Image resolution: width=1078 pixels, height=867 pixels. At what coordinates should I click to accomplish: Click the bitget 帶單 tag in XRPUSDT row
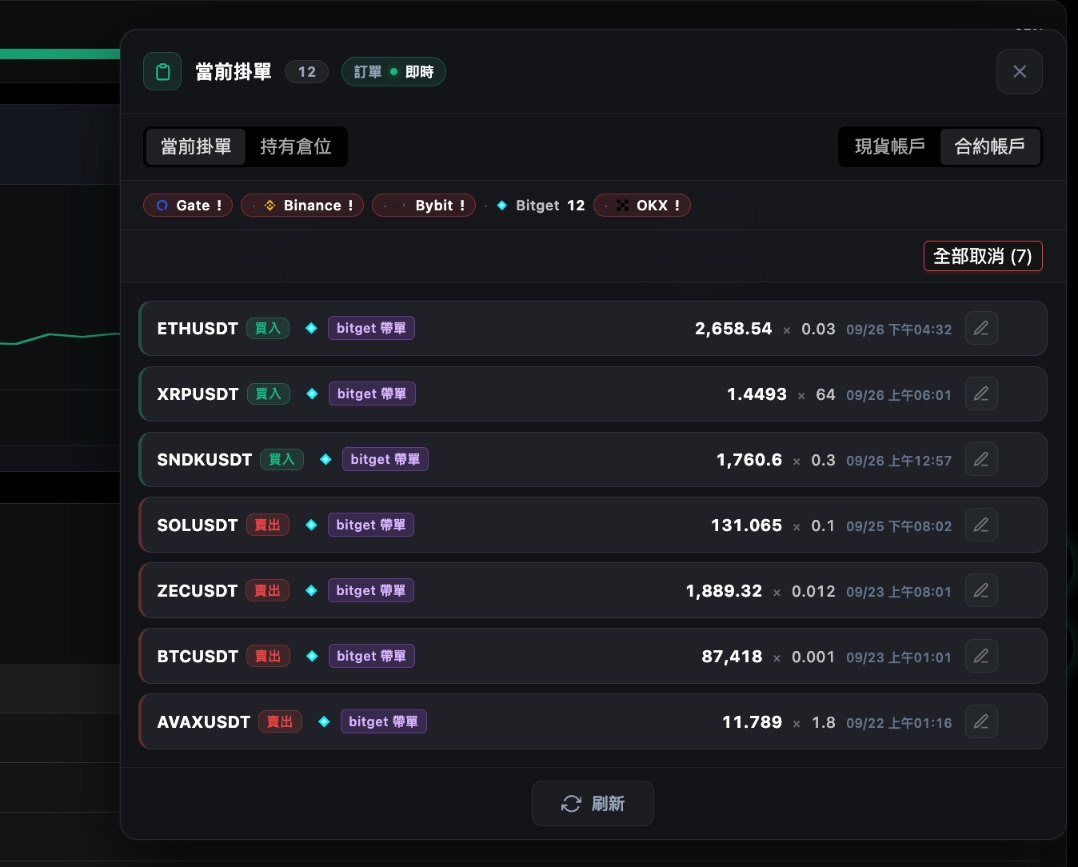coord(372,394)
